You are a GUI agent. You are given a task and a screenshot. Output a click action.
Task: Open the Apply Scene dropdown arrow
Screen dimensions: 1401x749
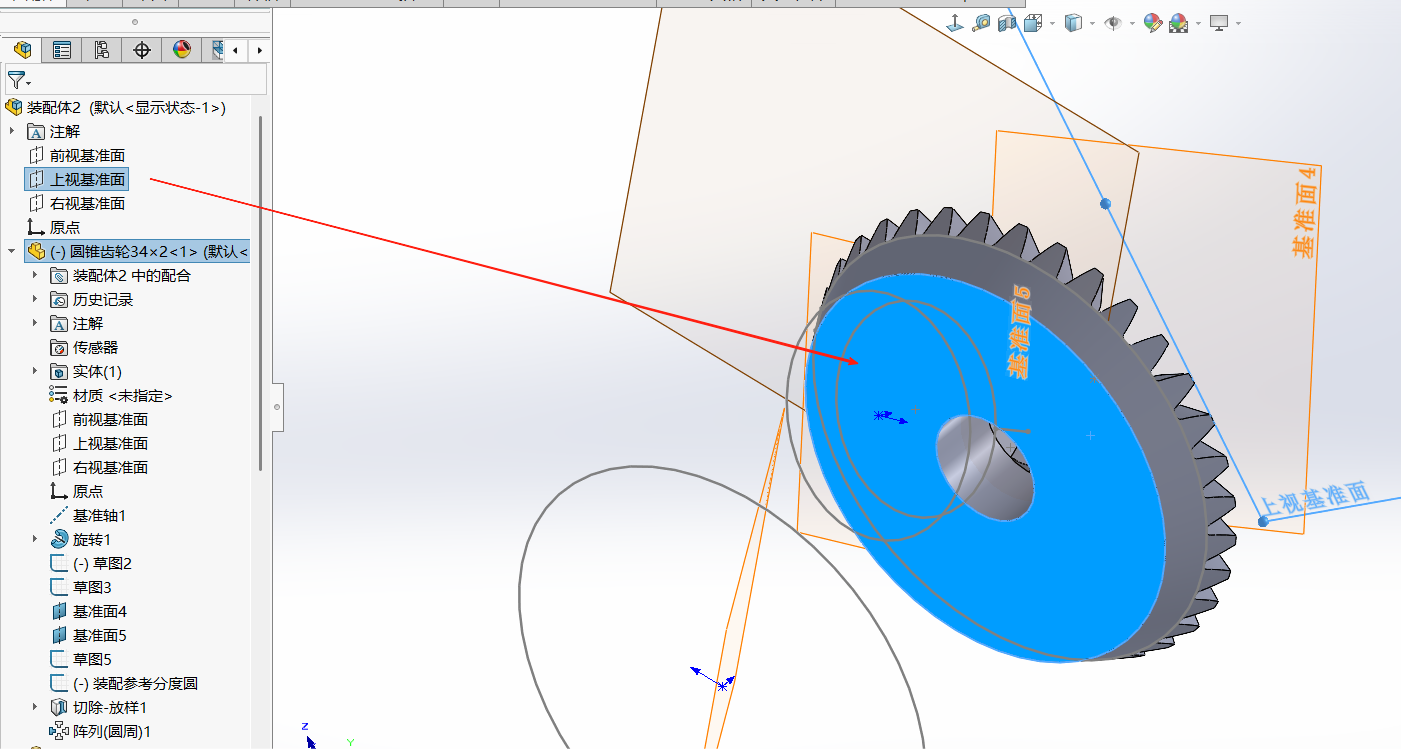coord(1198,23)
